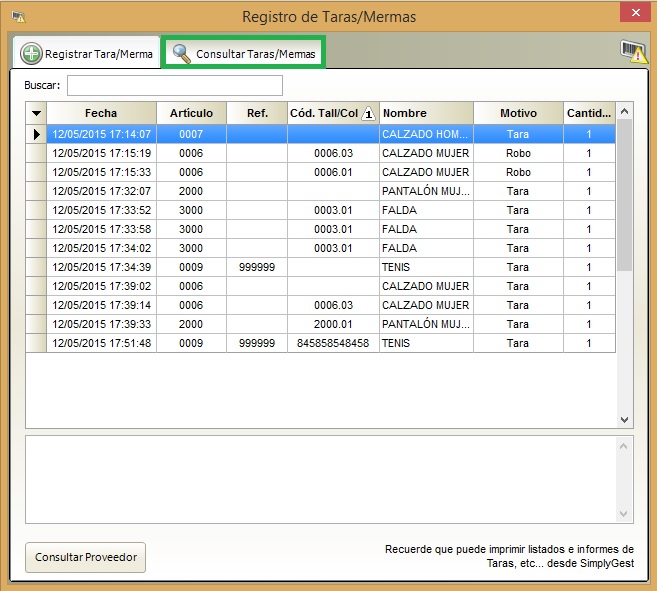657x591 pixels.
Task: Click code 2000.01 cell
Action: 333,324
